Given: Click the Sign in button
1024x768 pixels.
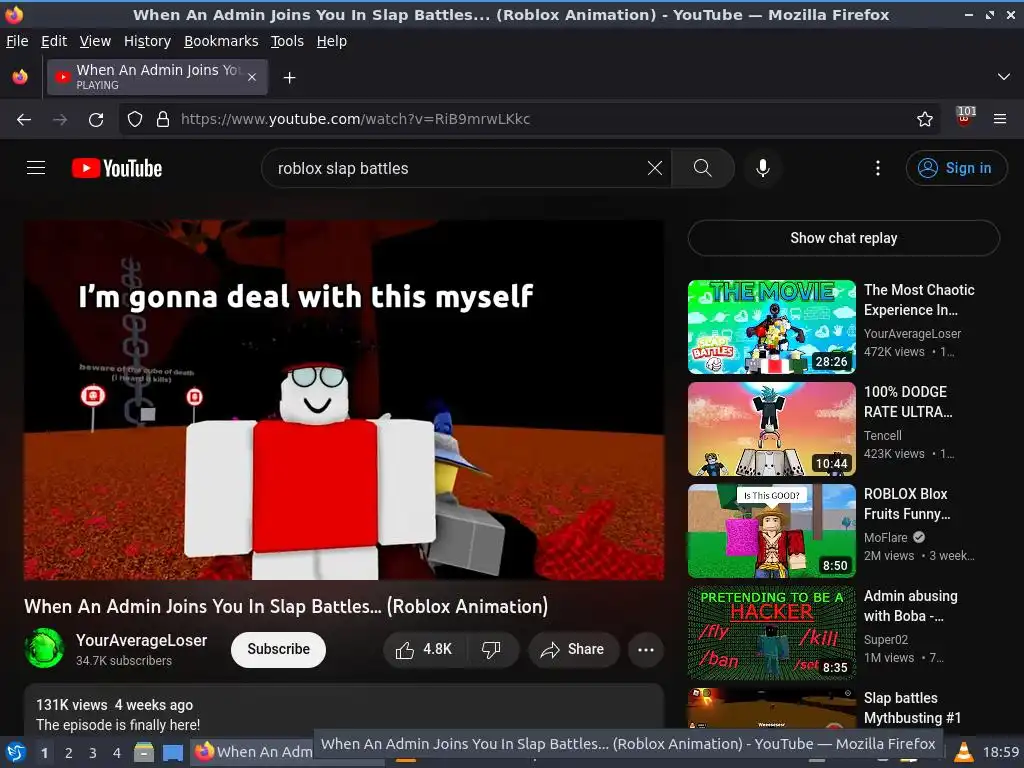Looking at the screenshot, I should 956,168.
